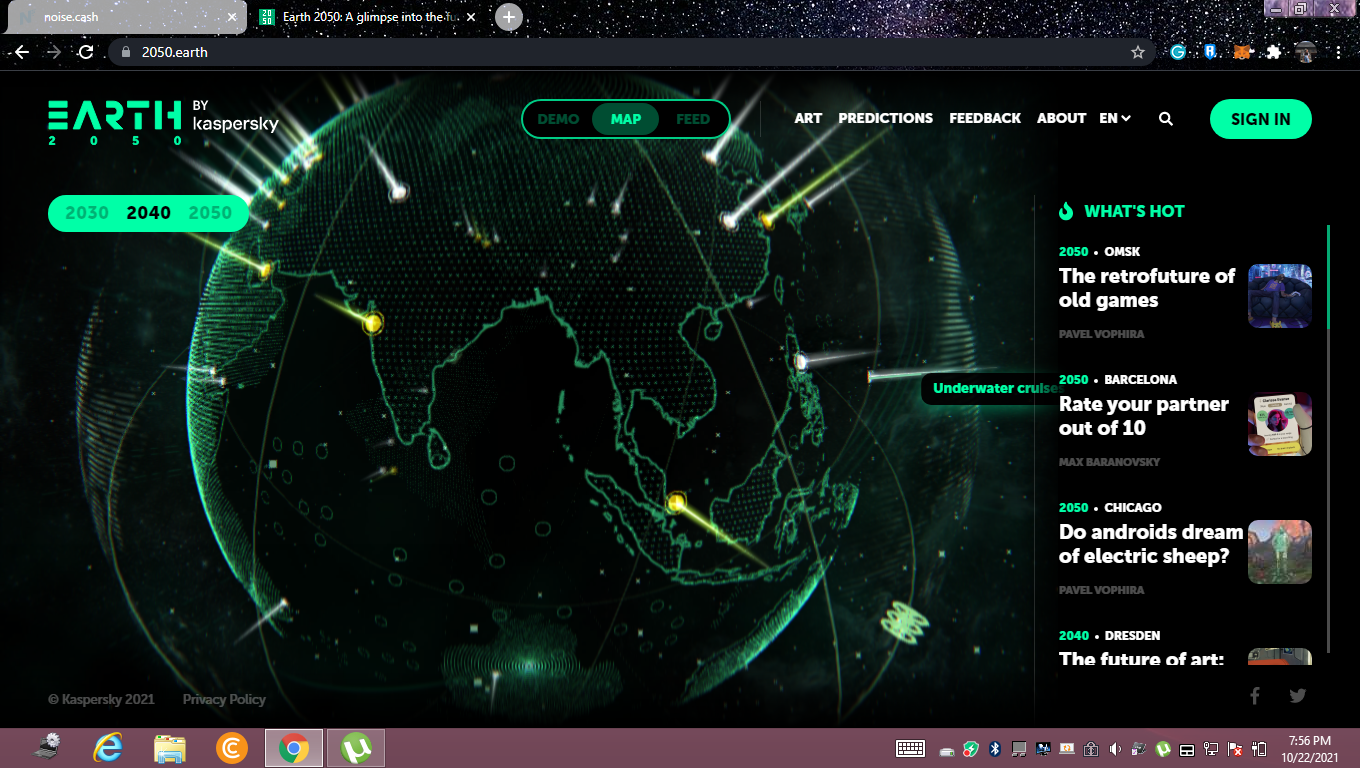Click the SIGN IN button
Viewport: 1360px width, 768px height.
coord(1261,119)
